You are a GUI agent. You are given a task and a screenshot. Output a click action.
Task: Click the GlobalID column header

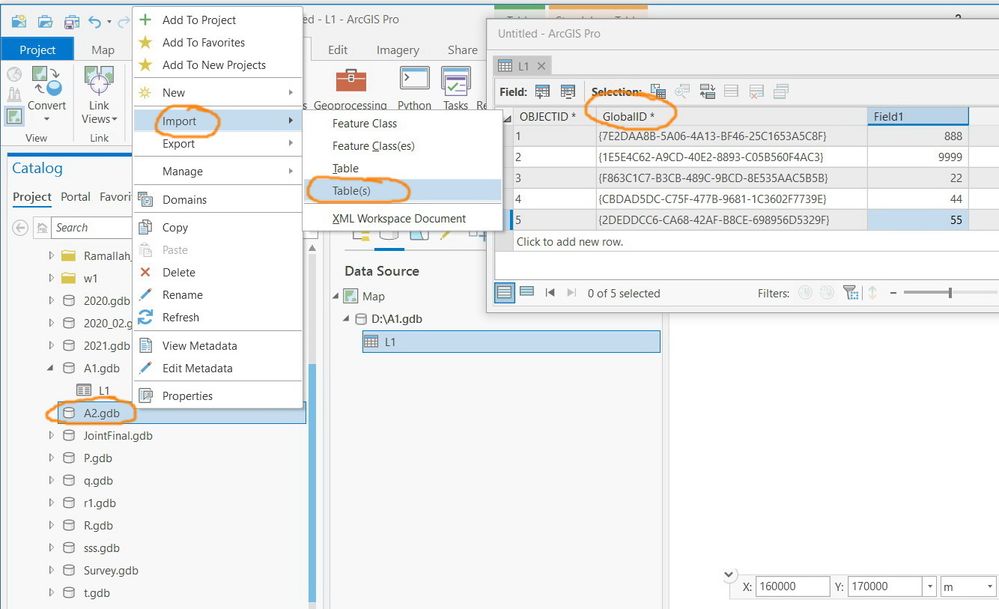coord(731,116)
